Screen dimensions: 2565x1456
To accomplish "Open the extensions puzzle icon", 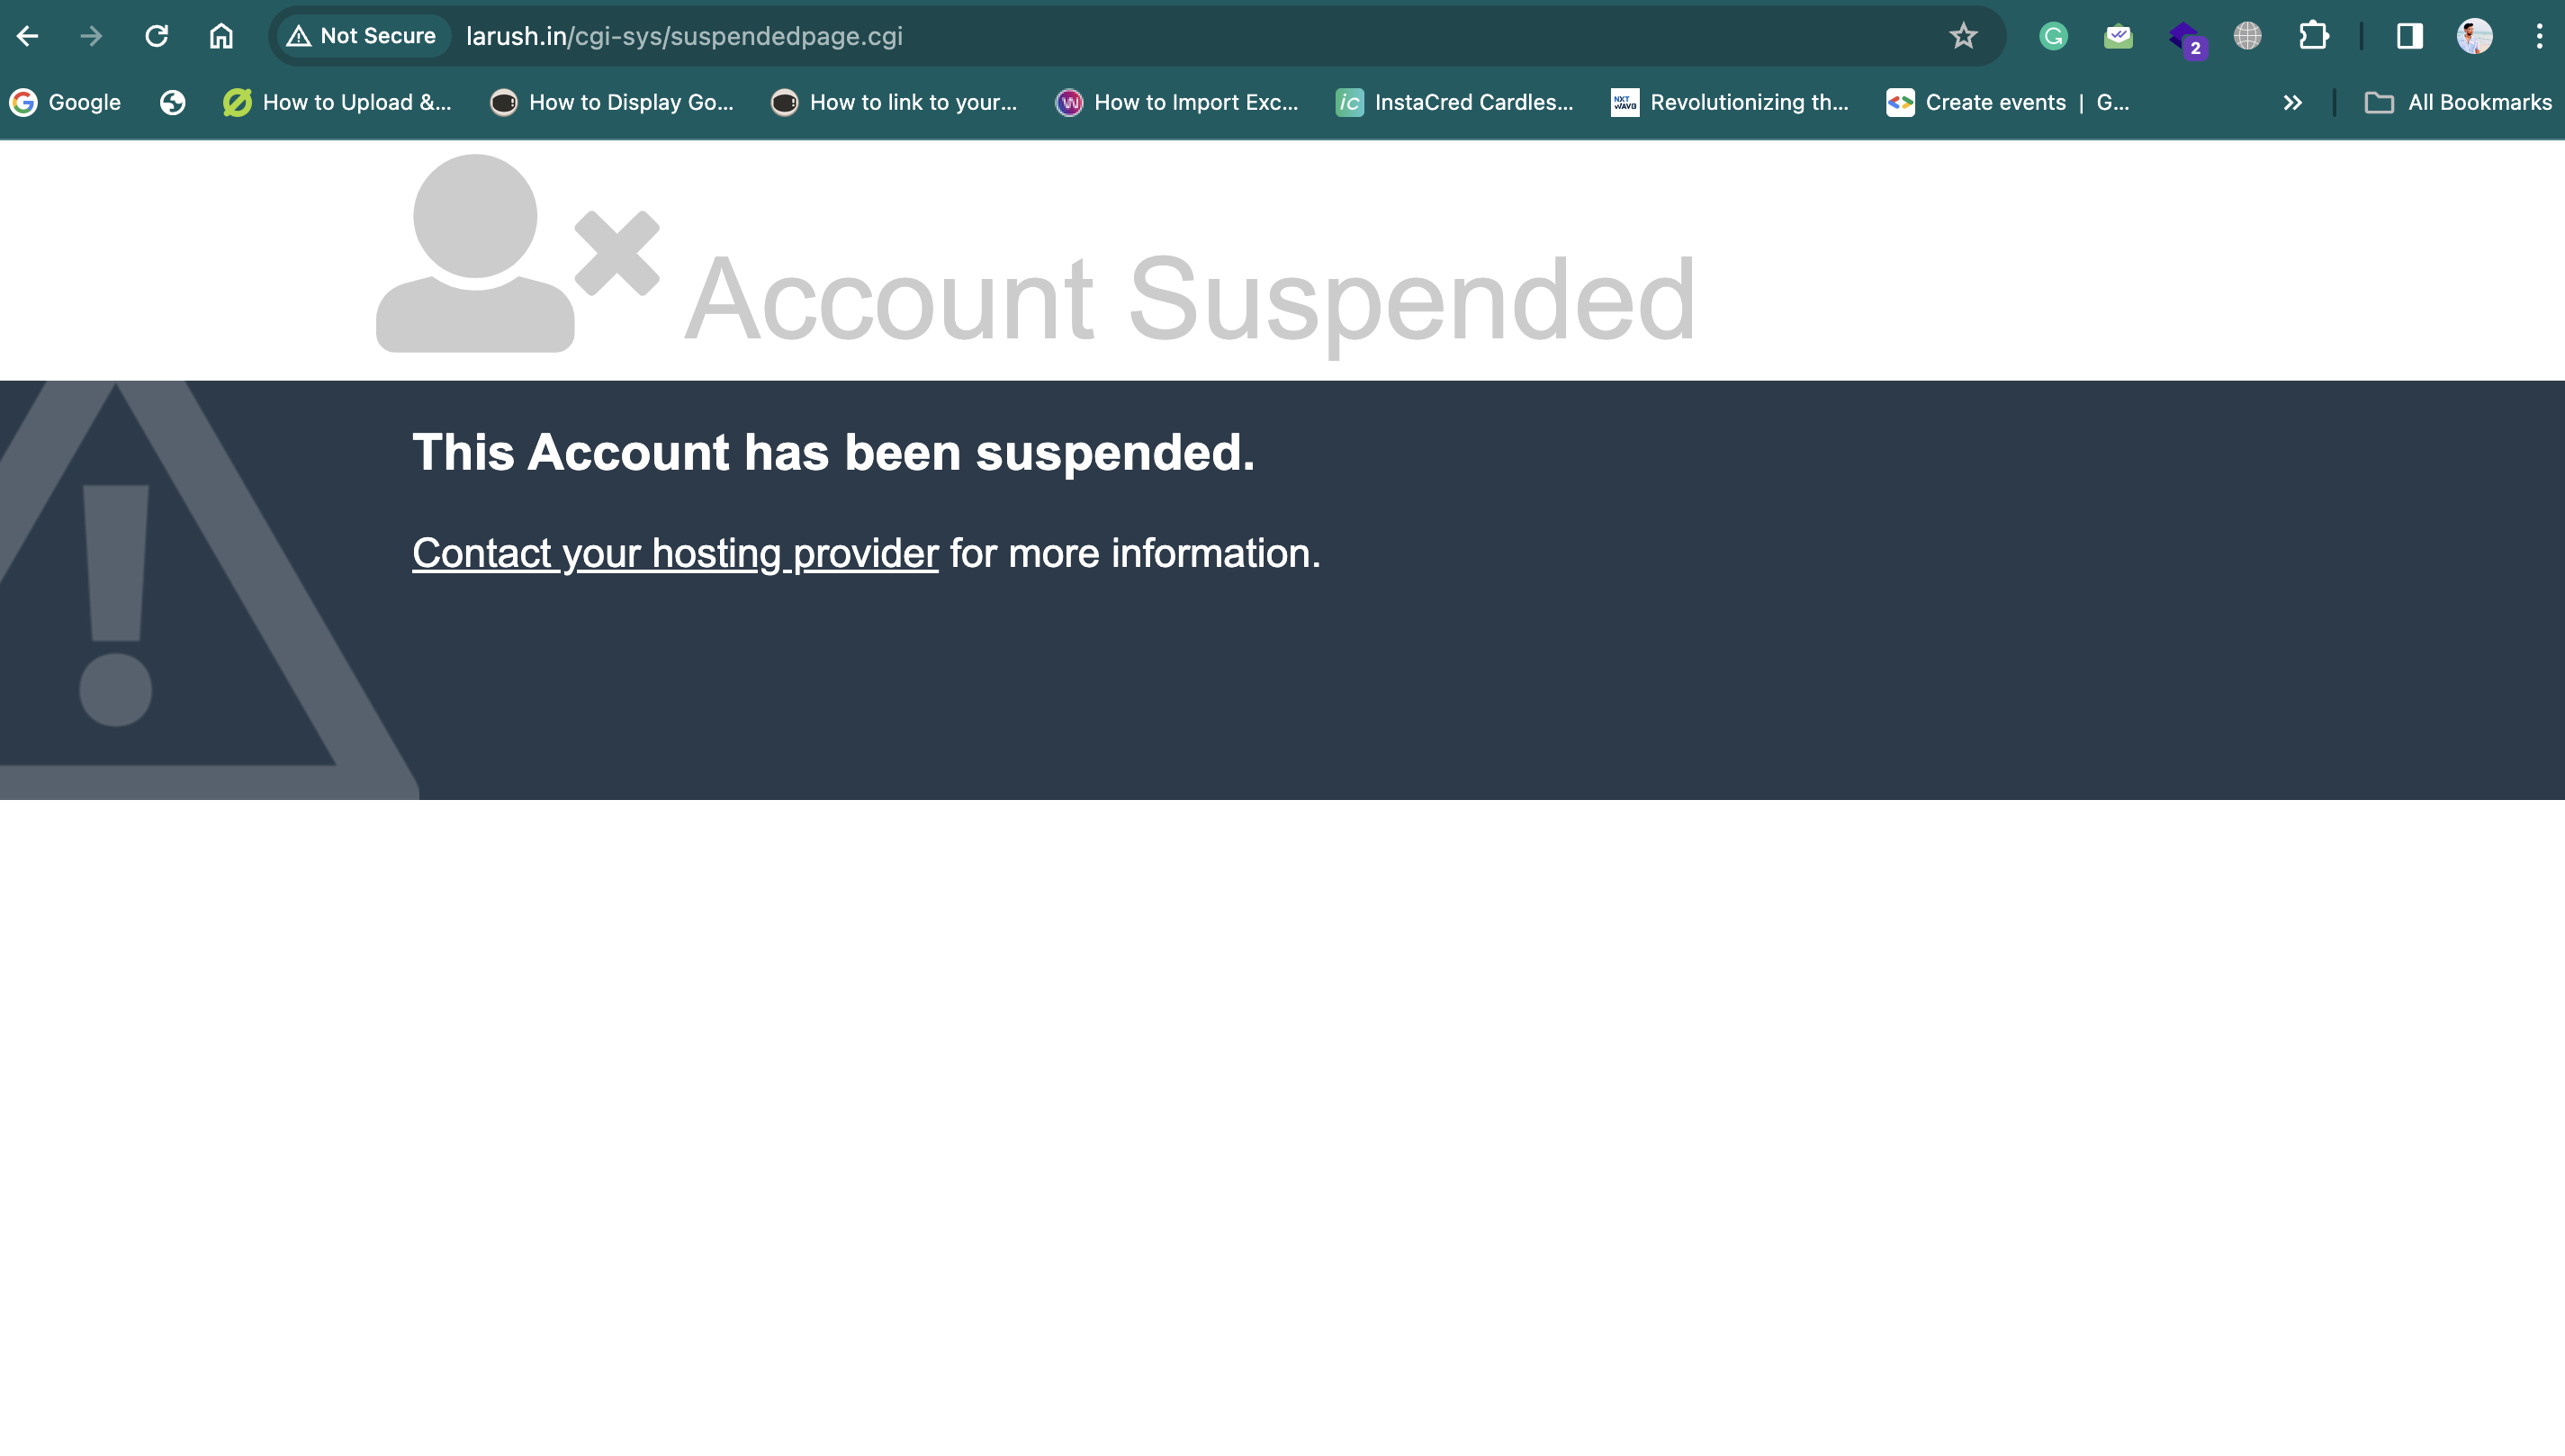I will [2313, 37].
